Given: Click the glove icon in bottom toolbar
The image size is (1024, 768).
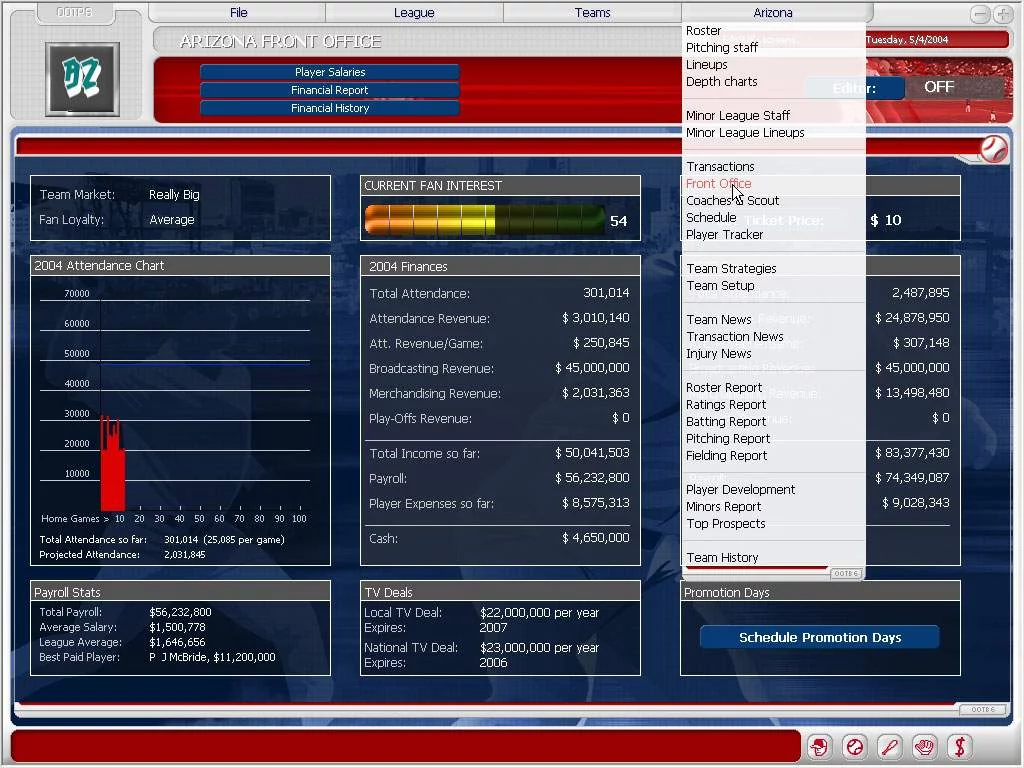Looking at the screenshot, I should tap(924, 746).
